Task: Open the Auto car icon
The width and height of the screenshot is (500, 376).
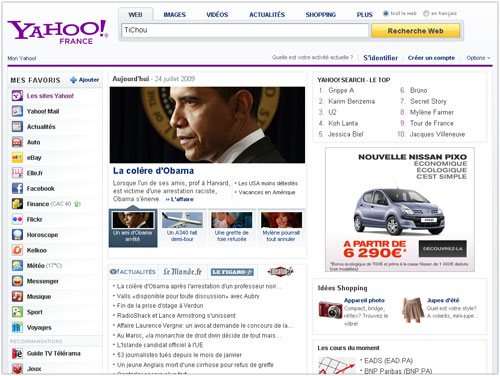Action: (x=17, y=142)
